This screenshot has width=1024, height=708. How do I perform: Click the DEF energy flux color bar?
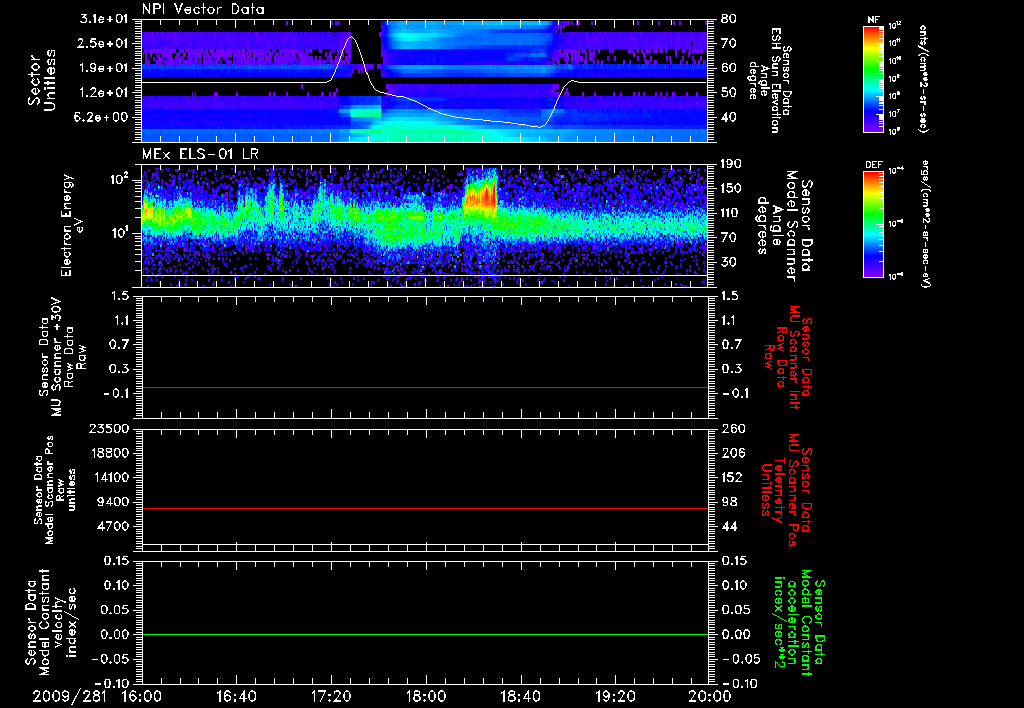873,224
